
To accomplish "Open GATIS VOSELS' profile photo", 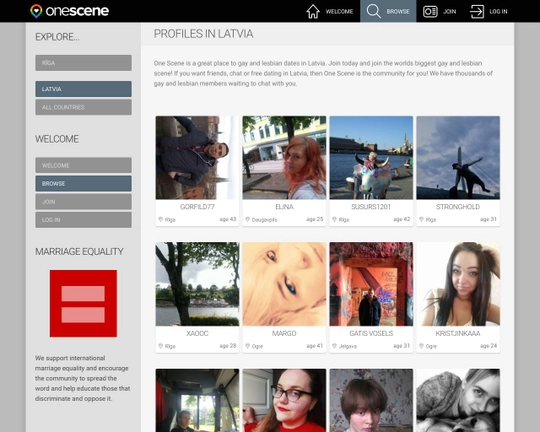I will click(x=371, y=284).
